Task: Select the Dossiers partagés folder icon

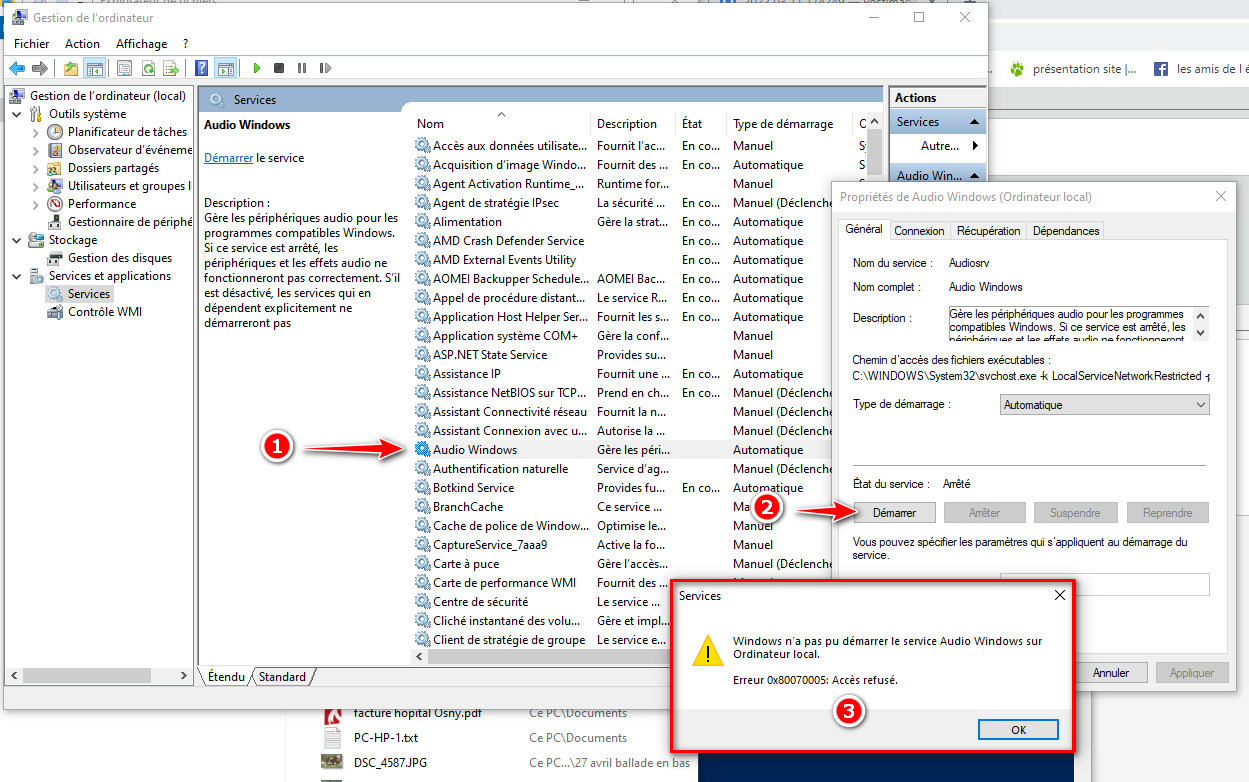Action: 55,168
